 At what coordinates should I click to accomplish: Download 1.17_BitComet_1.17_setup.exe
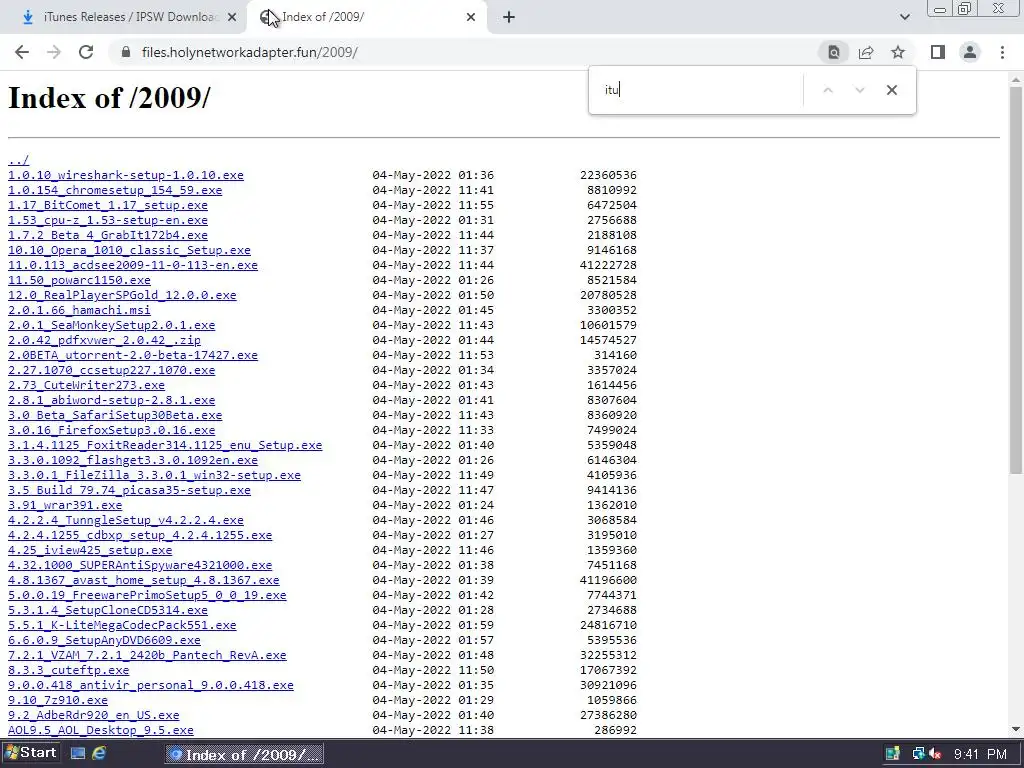[108, 205]
